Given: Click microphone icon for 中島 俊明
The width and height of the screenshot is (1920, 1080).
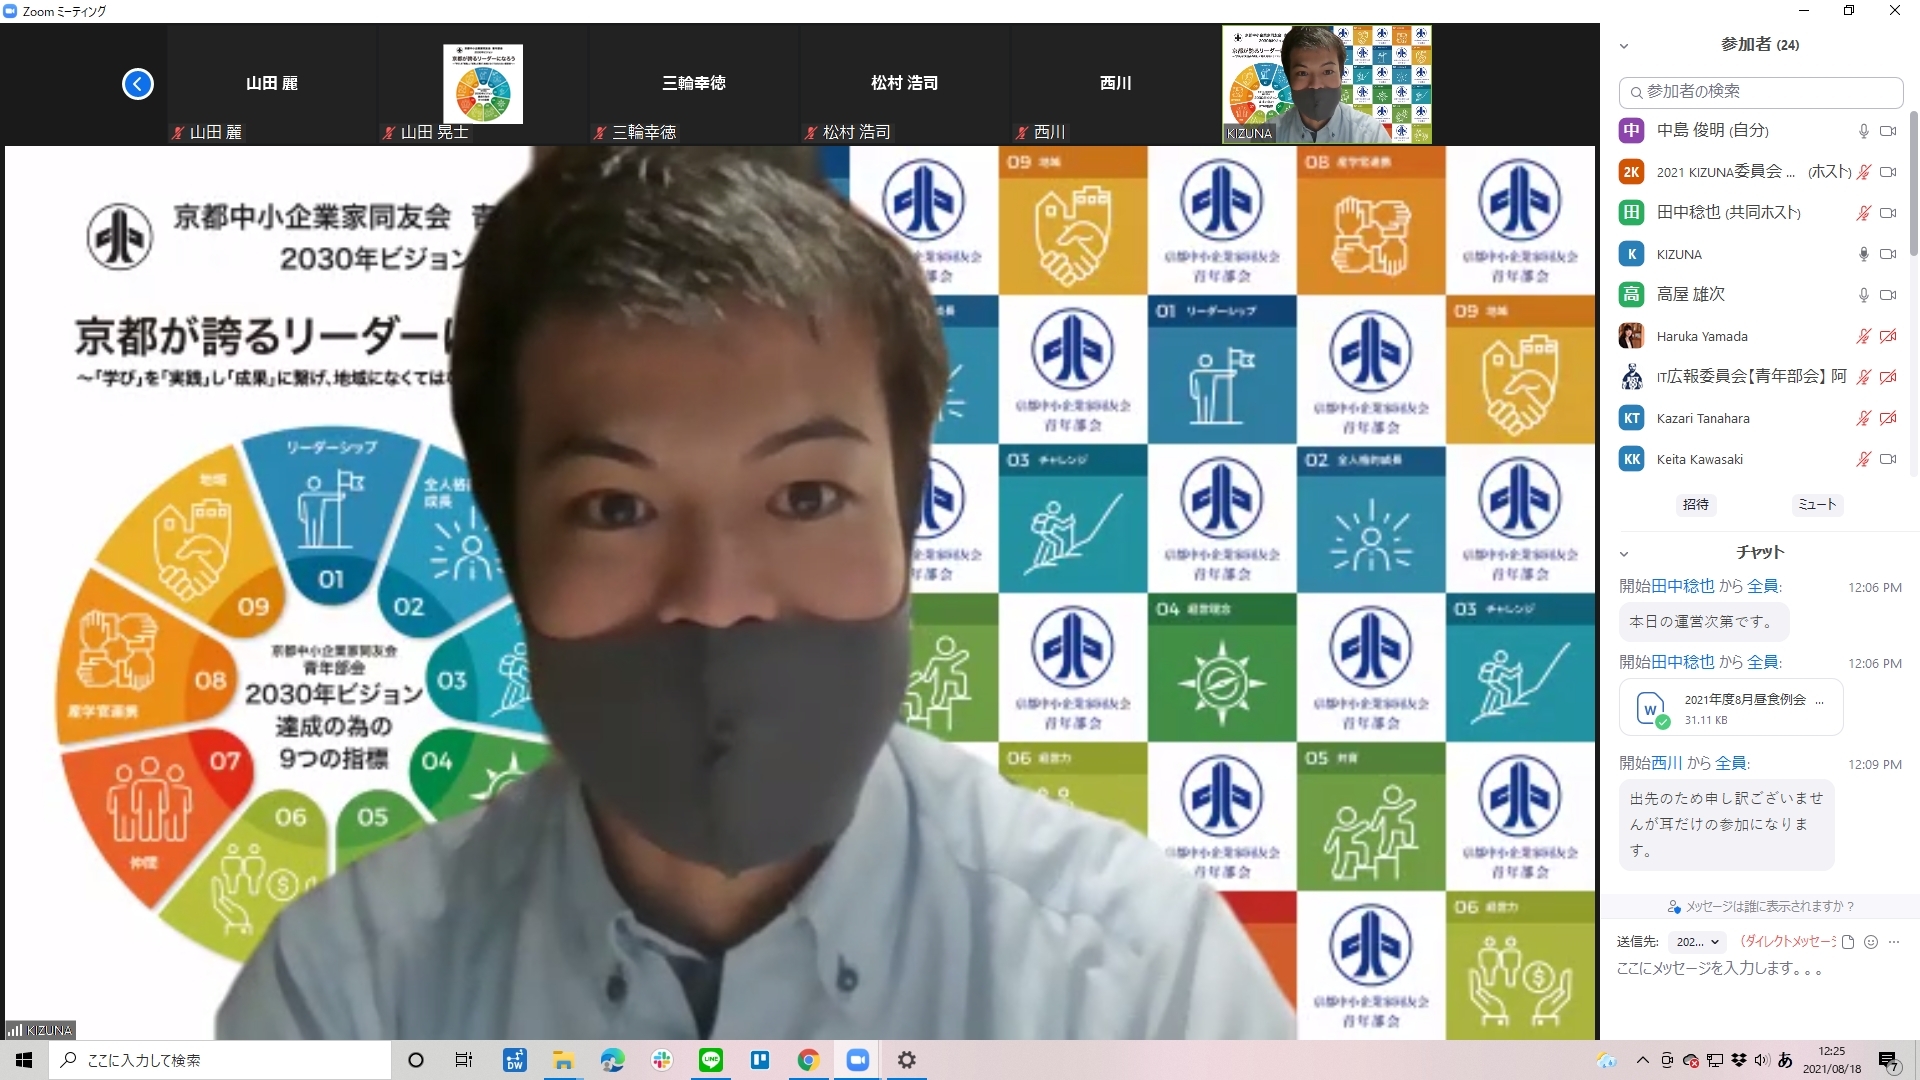Looking at the screenshot, I should 1864,131.
